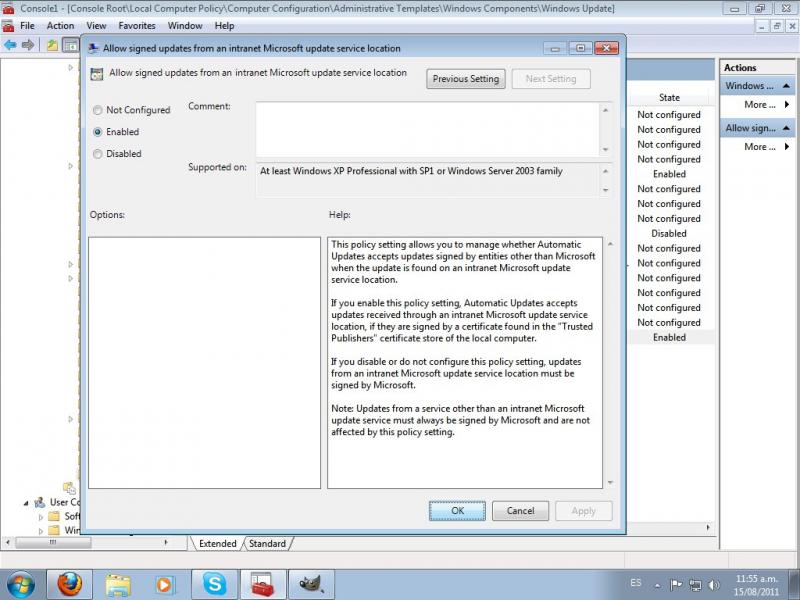
Task: Click the Disabled state cell in the list
Action: (x=669, y=234)
